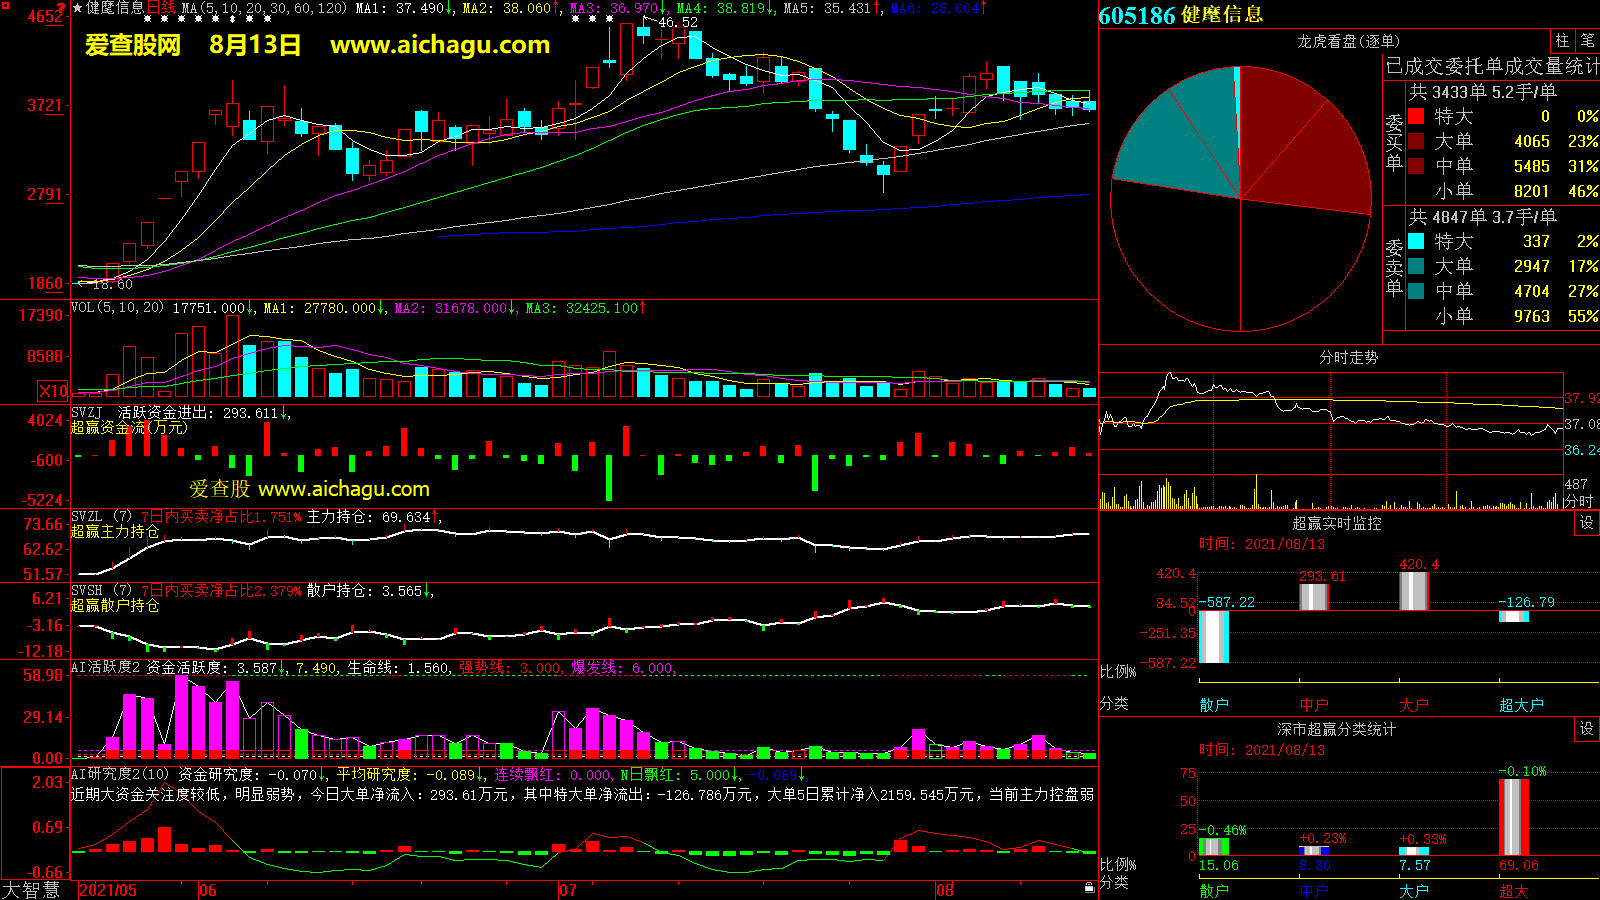This screenshot has width=1600, height=900.
Task: Switch to 笔 per-trade view
Action: pos(1587,41)
